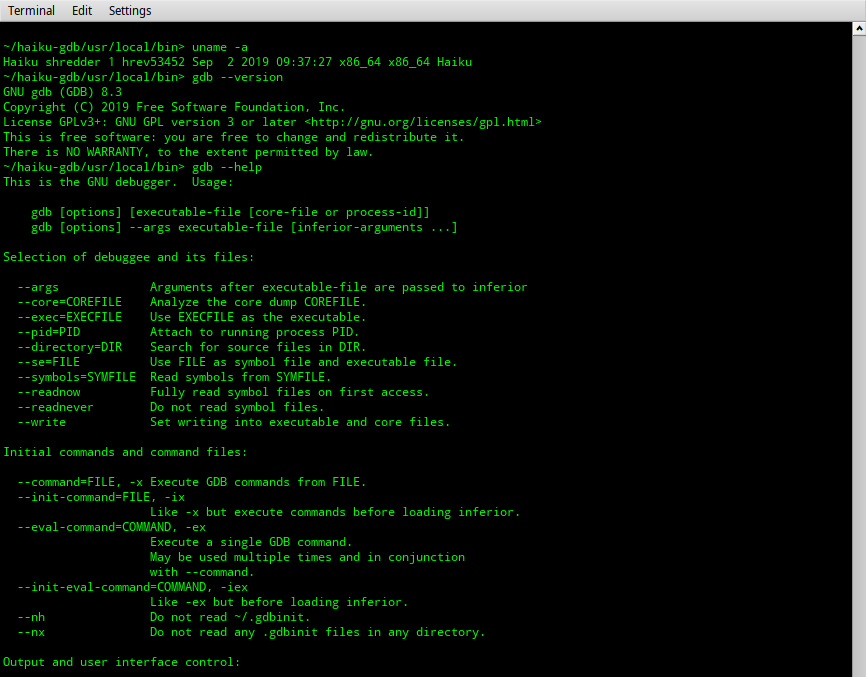Click 'Output and user interface control:' heading
Image resolution: width=866 pixels, height=677 pixels.
click(122, 662)
